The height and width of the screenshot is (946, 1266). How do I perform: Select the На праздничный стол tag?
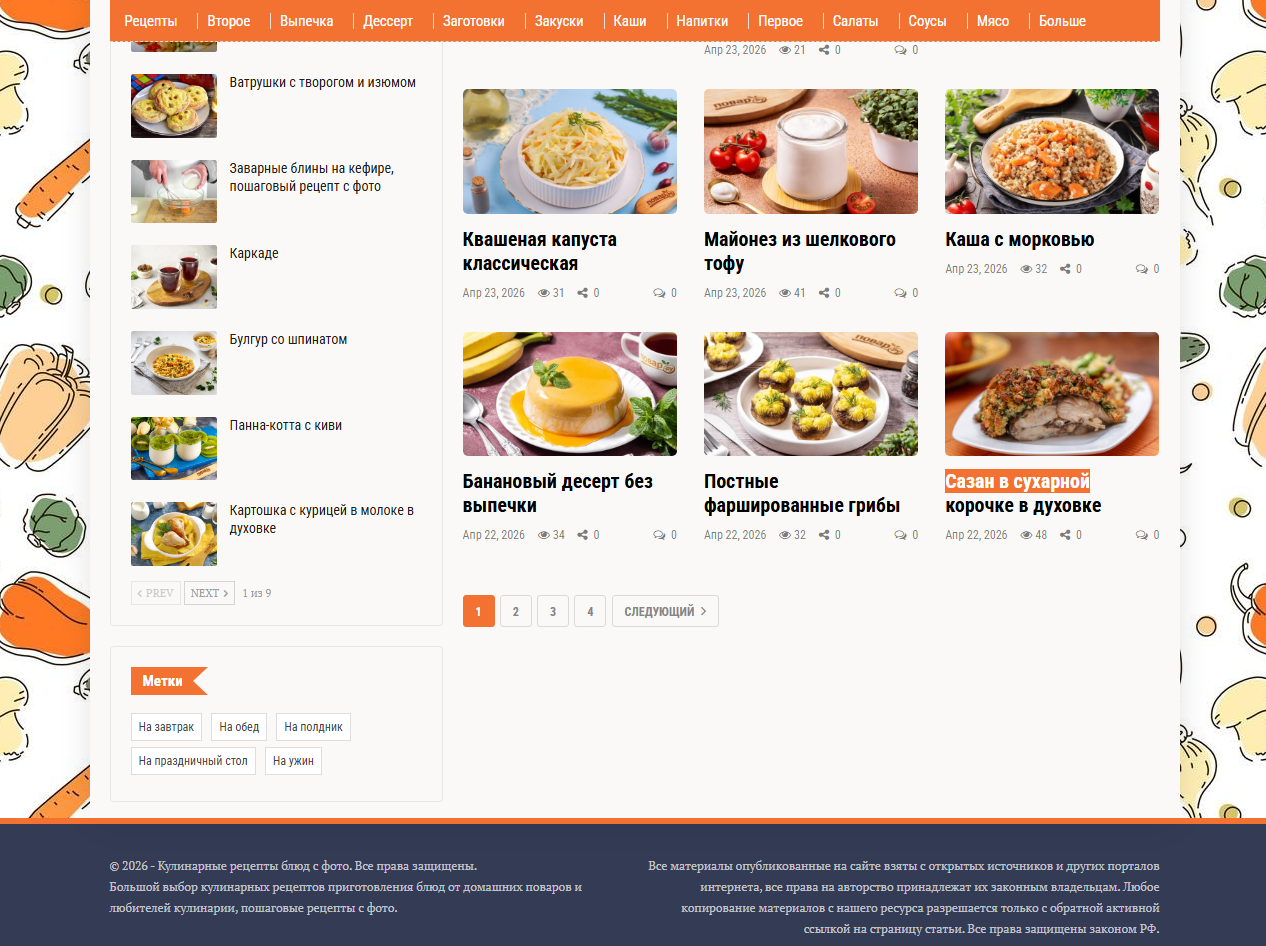193,761
